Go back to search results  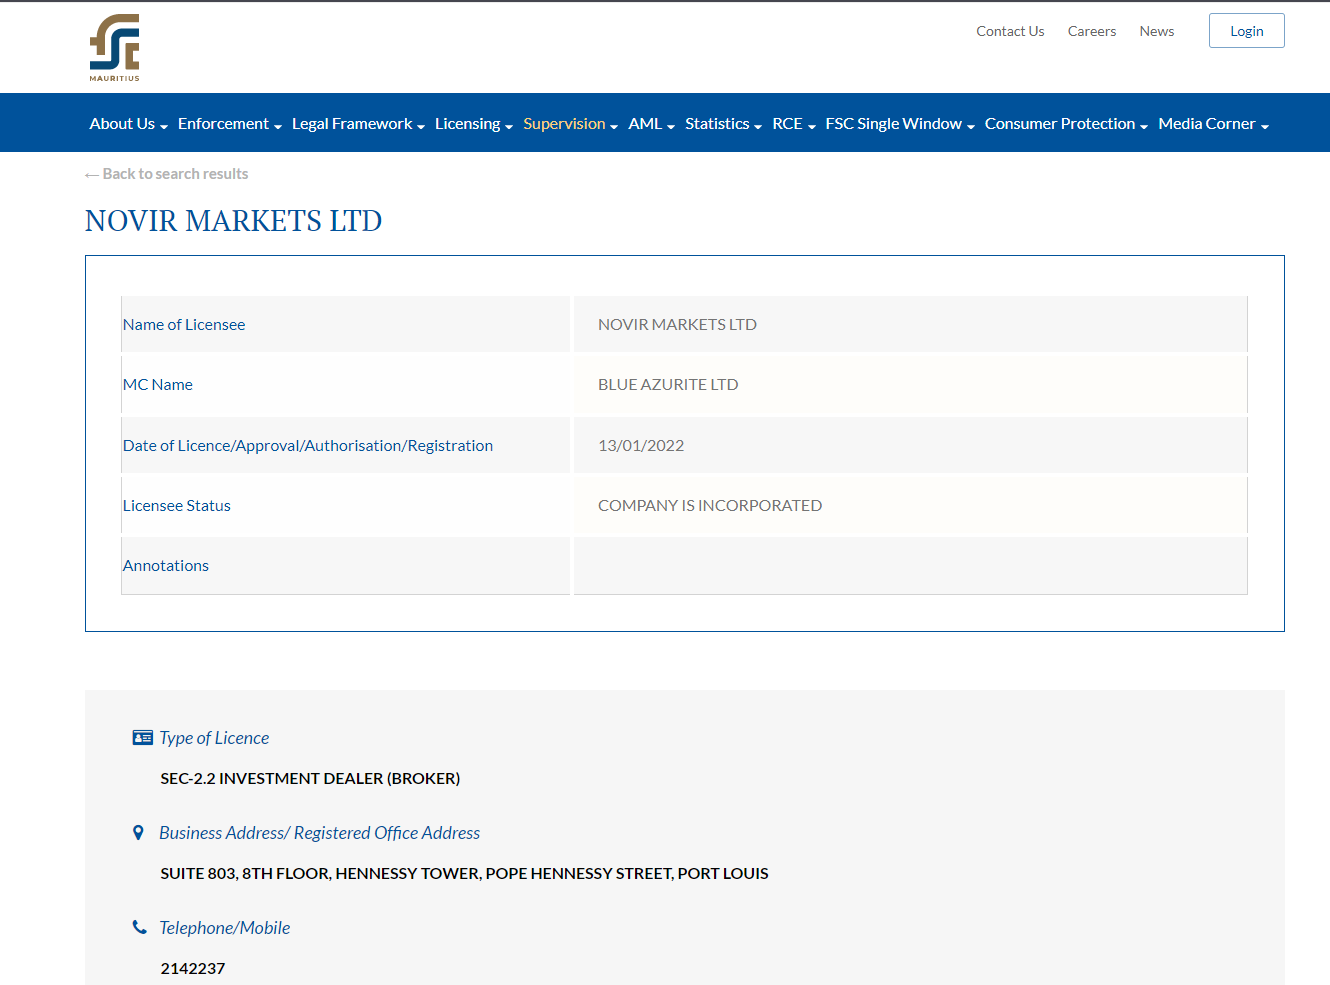[167, 174]
